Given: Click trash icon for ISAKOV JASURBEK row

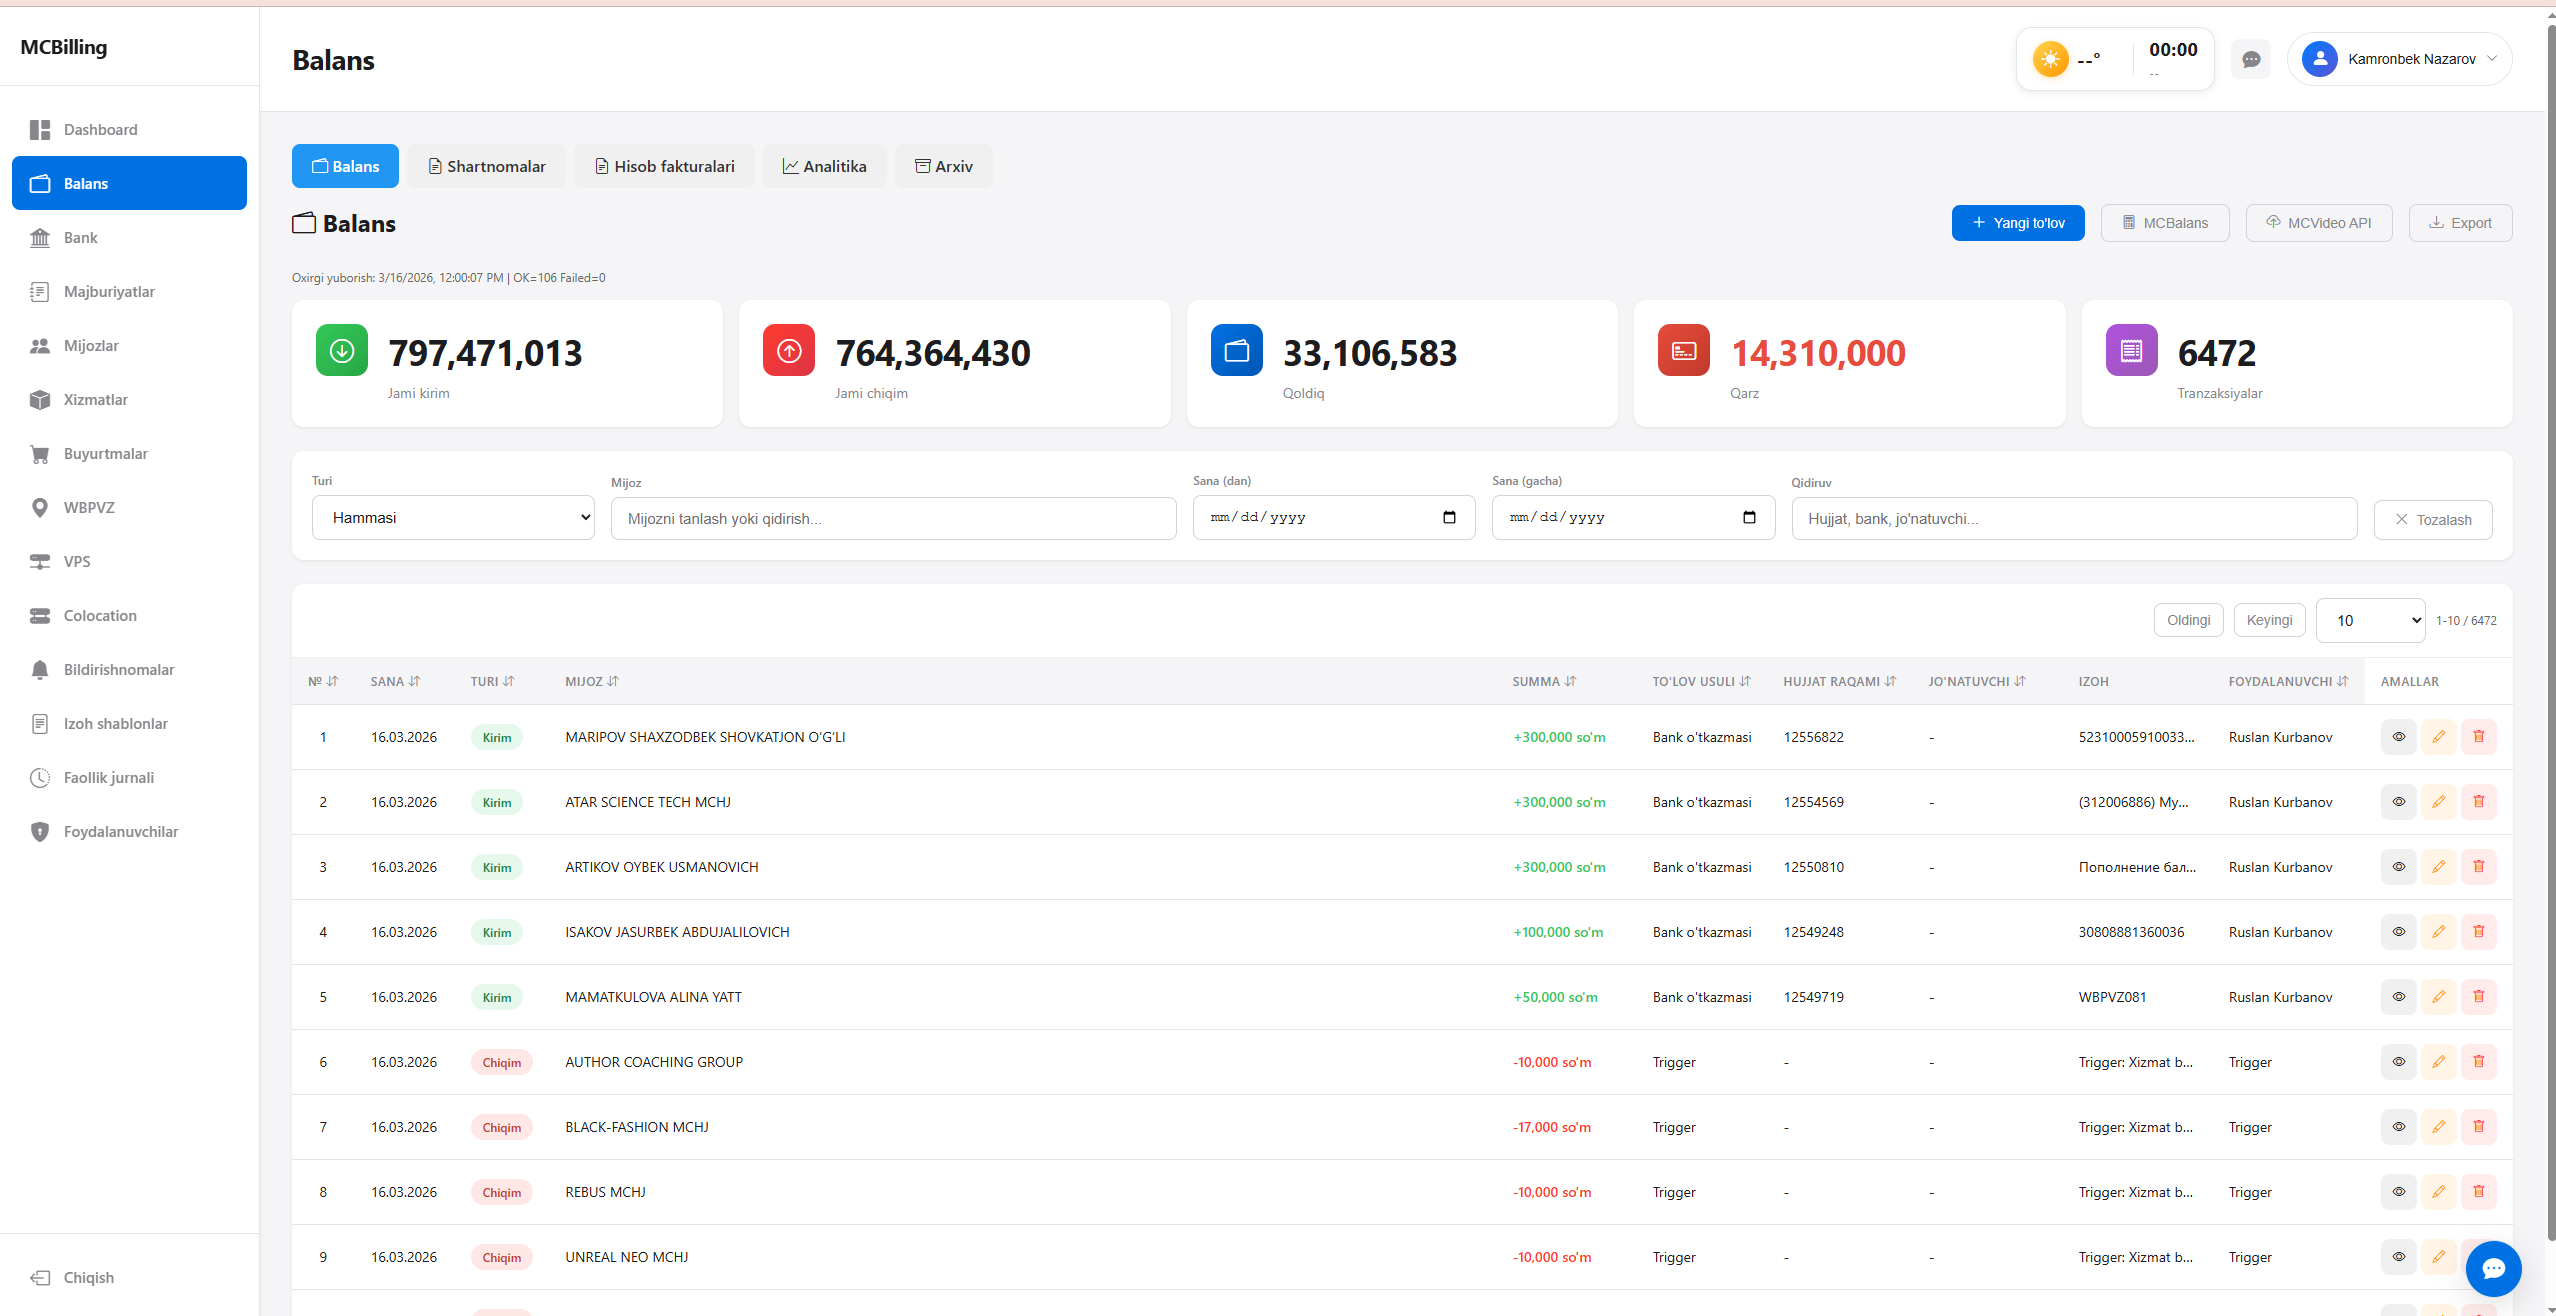Looking at the screenshot, I should (x=2479, y=932).
